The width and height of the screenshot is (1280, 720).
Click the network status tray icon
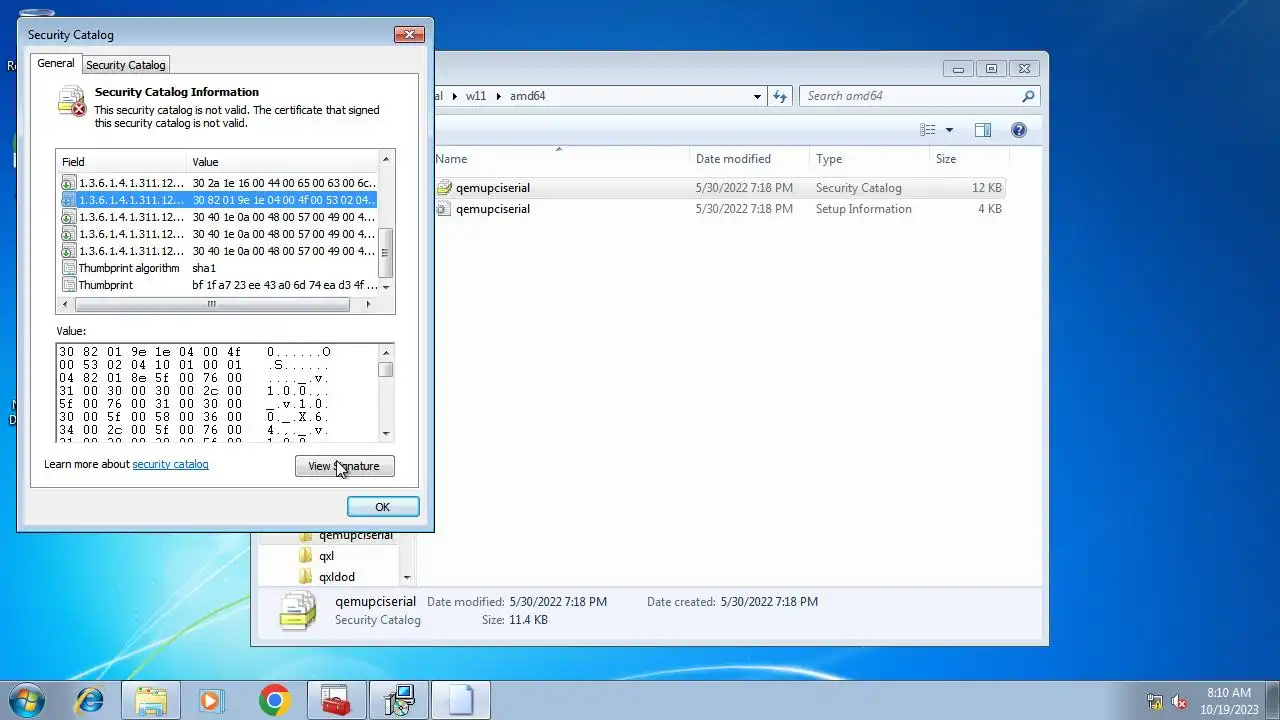[x=1155, y=701]
